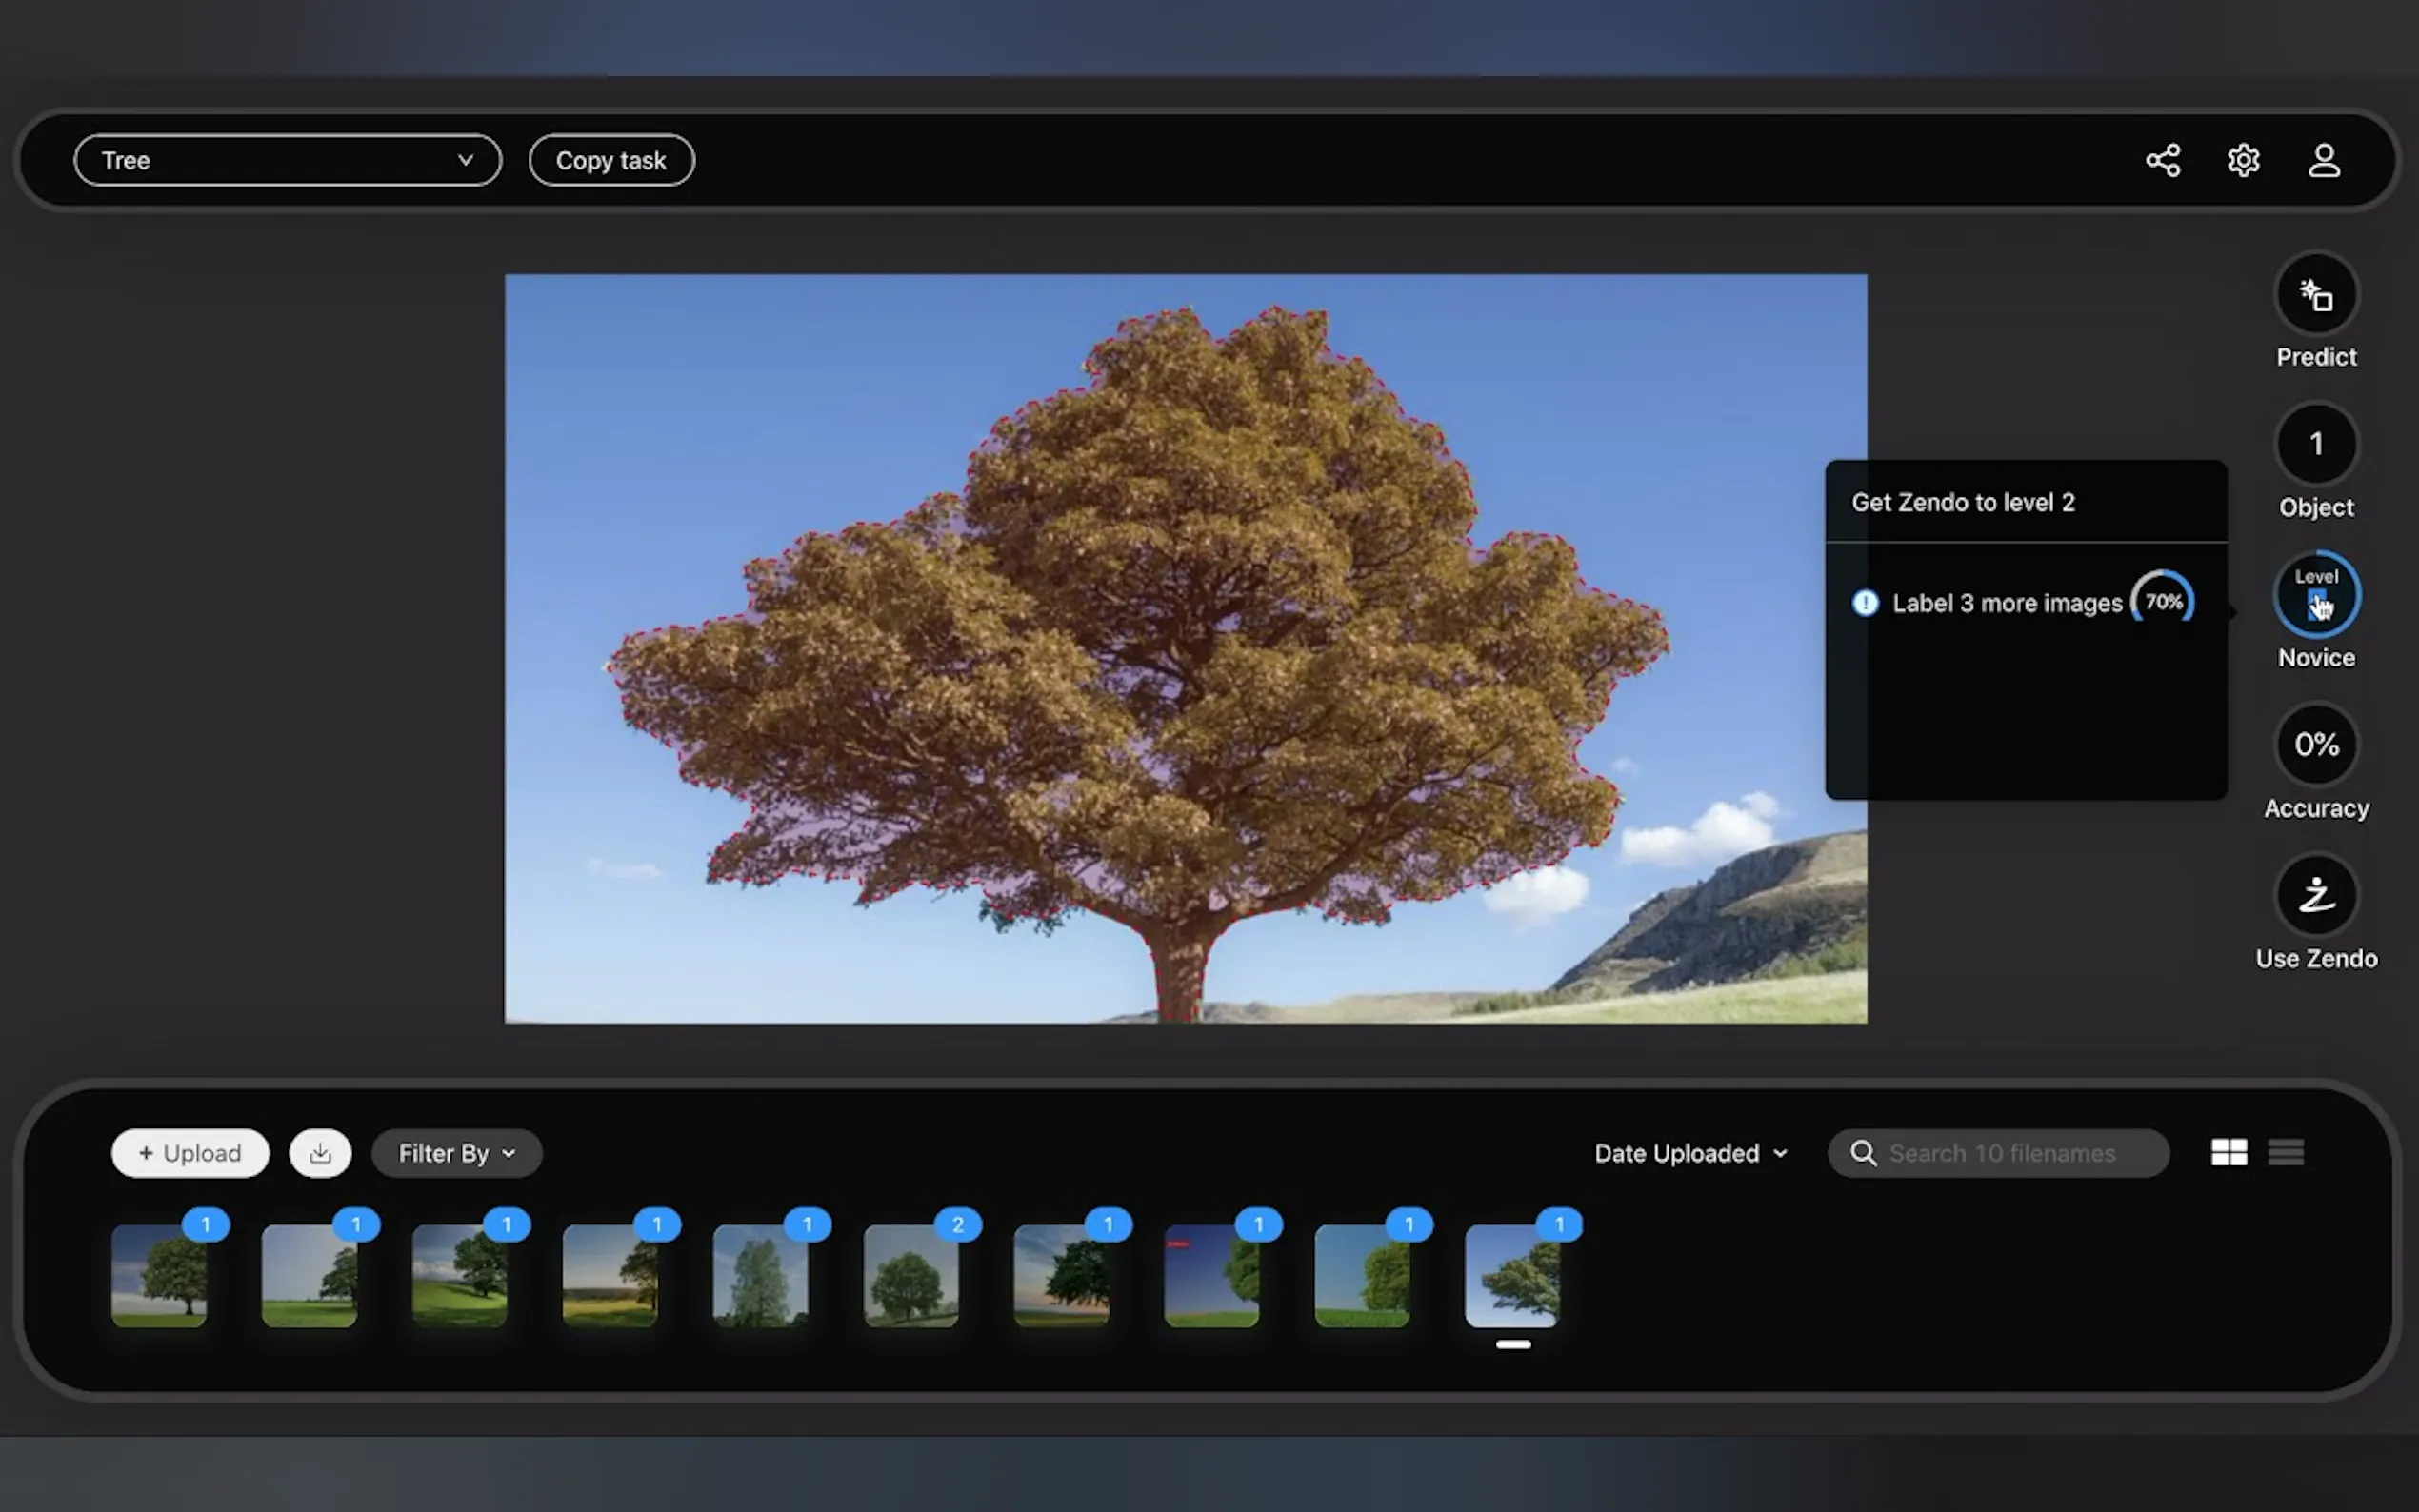Switch to grid view layout
The width and height of the screenshot is (2419, 1512).
[2229, 1153]
